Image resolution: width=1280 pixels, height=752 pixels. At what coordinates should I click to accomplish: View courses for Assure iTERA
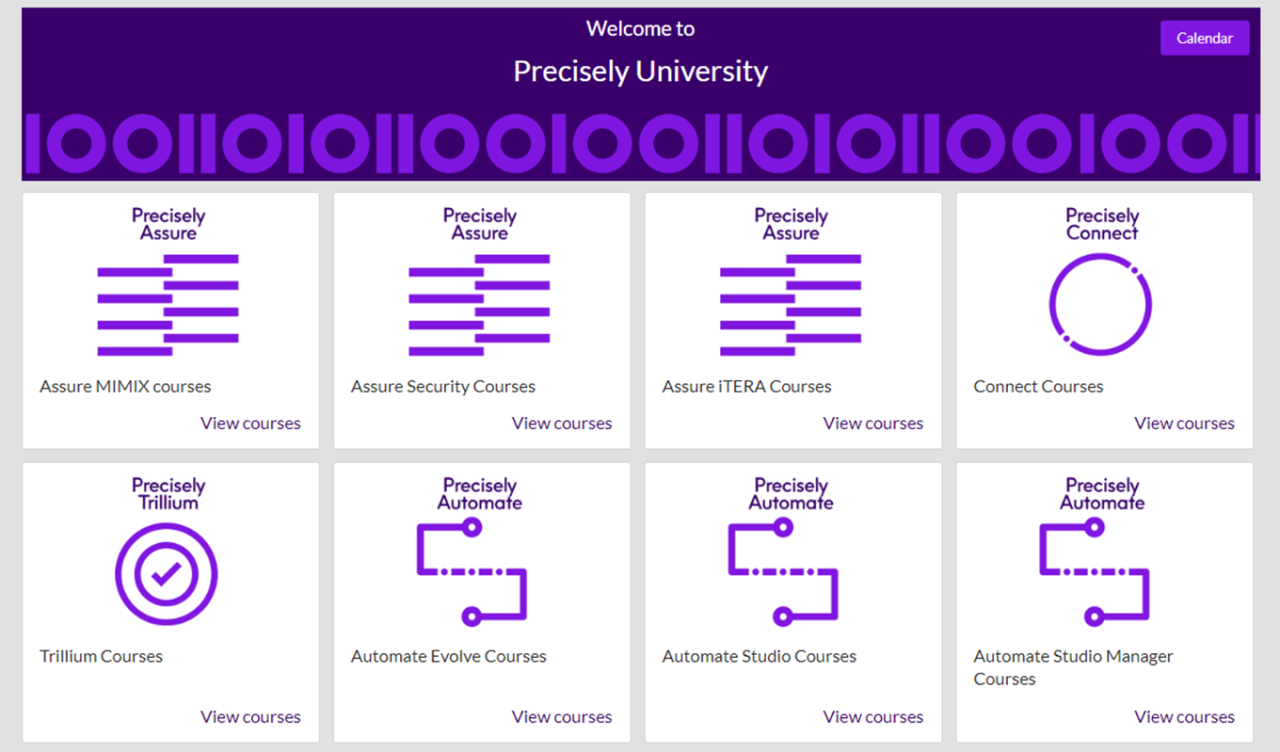pyautogui.click(x=872, y=423)
